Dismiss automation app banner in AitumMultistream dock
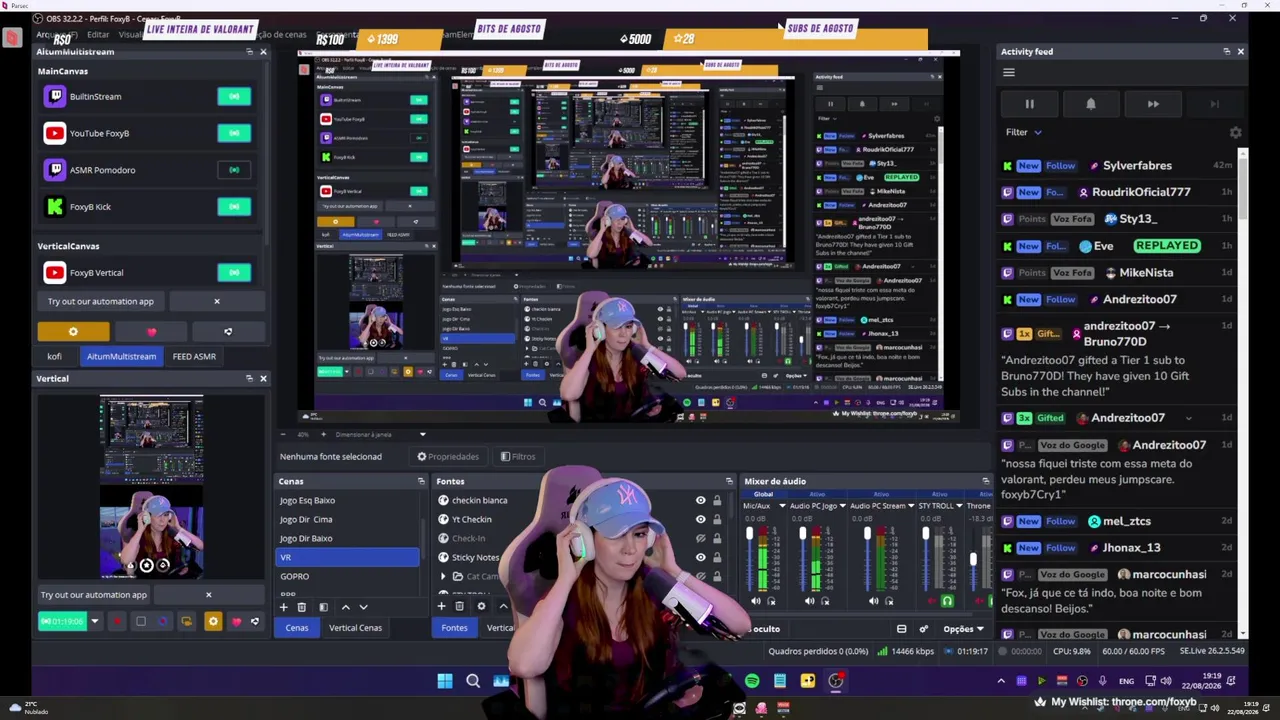 coord(216,301)
